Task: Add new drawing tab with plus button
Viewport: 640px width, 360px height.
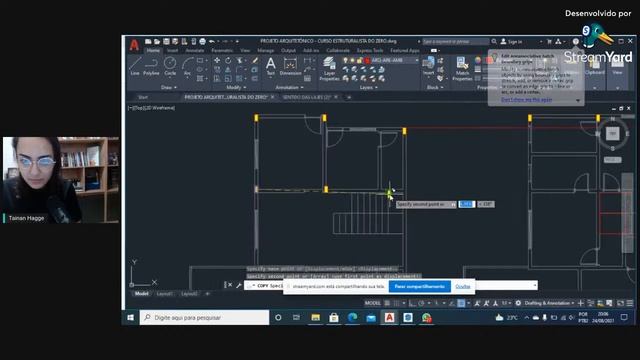Action: (349, 97)
